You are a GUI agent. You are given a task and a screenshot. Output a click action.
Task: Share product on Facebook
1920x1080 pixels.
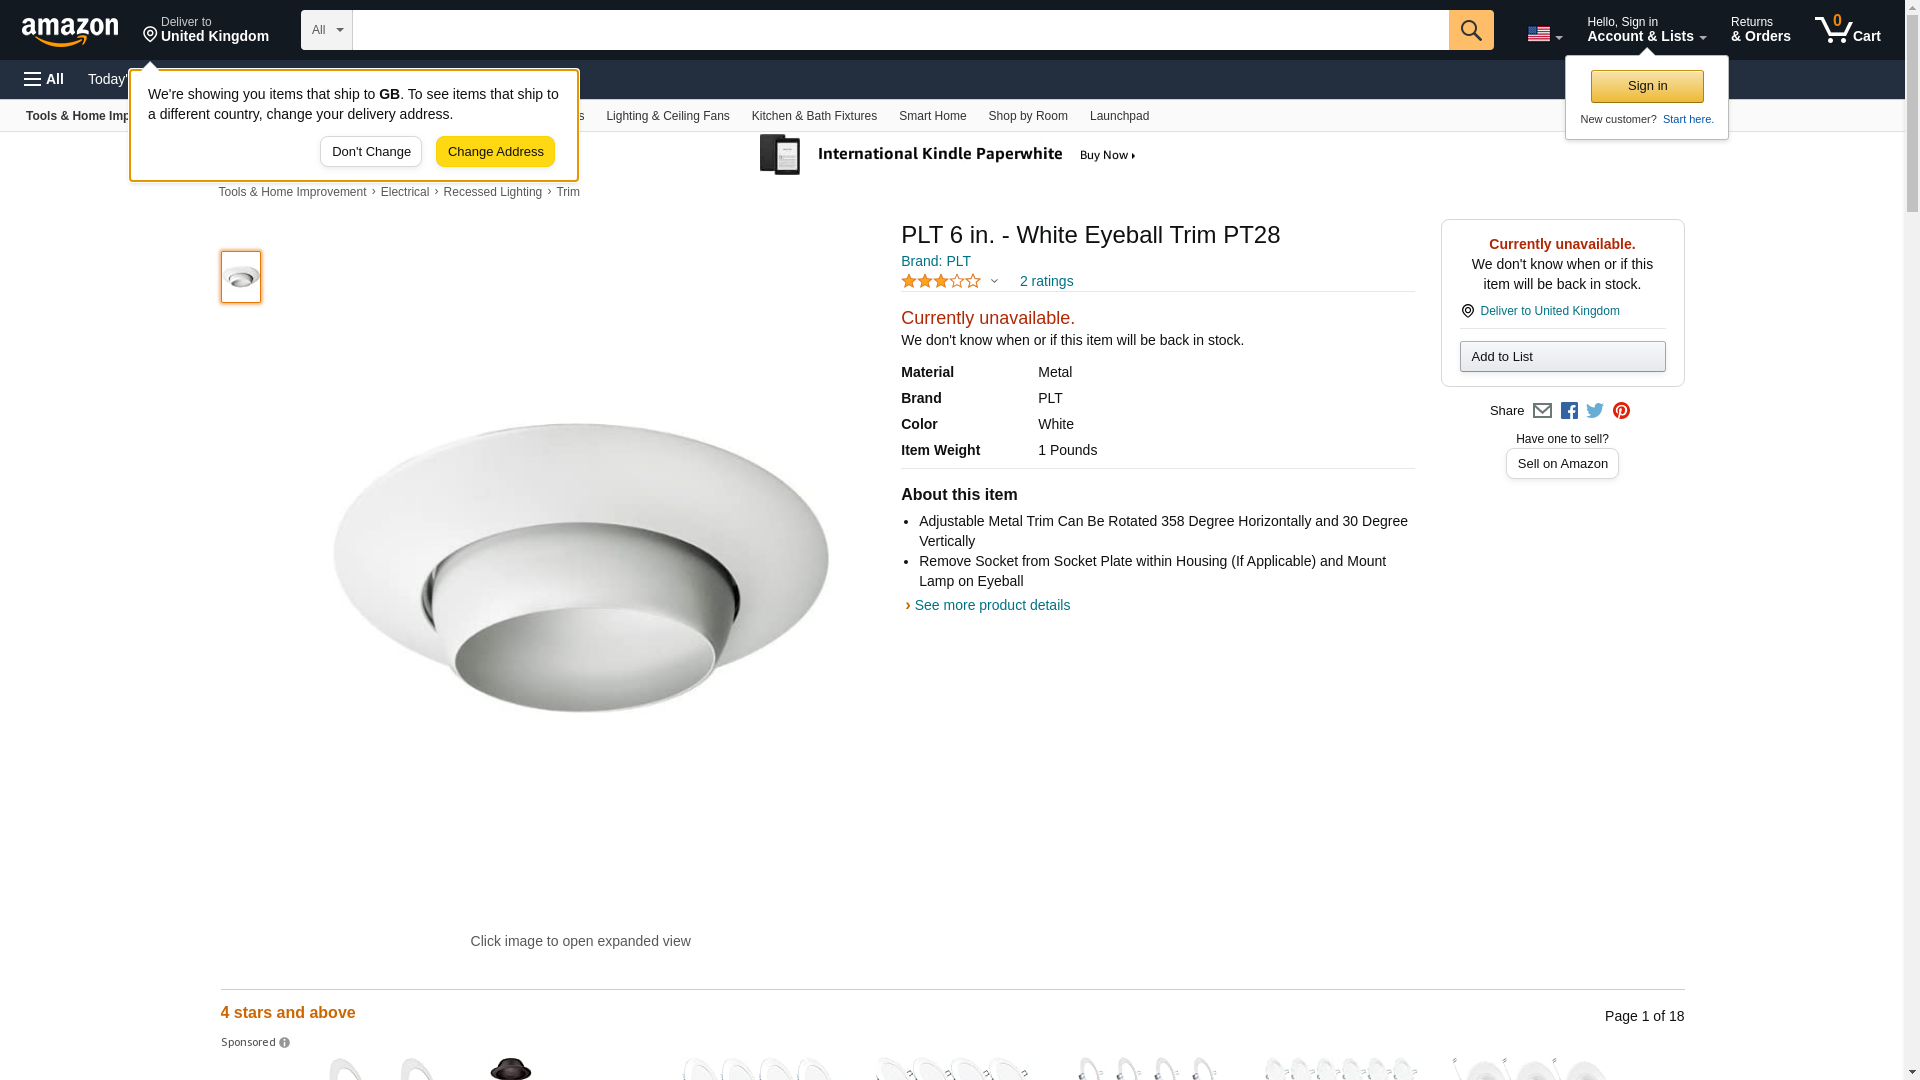(1569, 411)
